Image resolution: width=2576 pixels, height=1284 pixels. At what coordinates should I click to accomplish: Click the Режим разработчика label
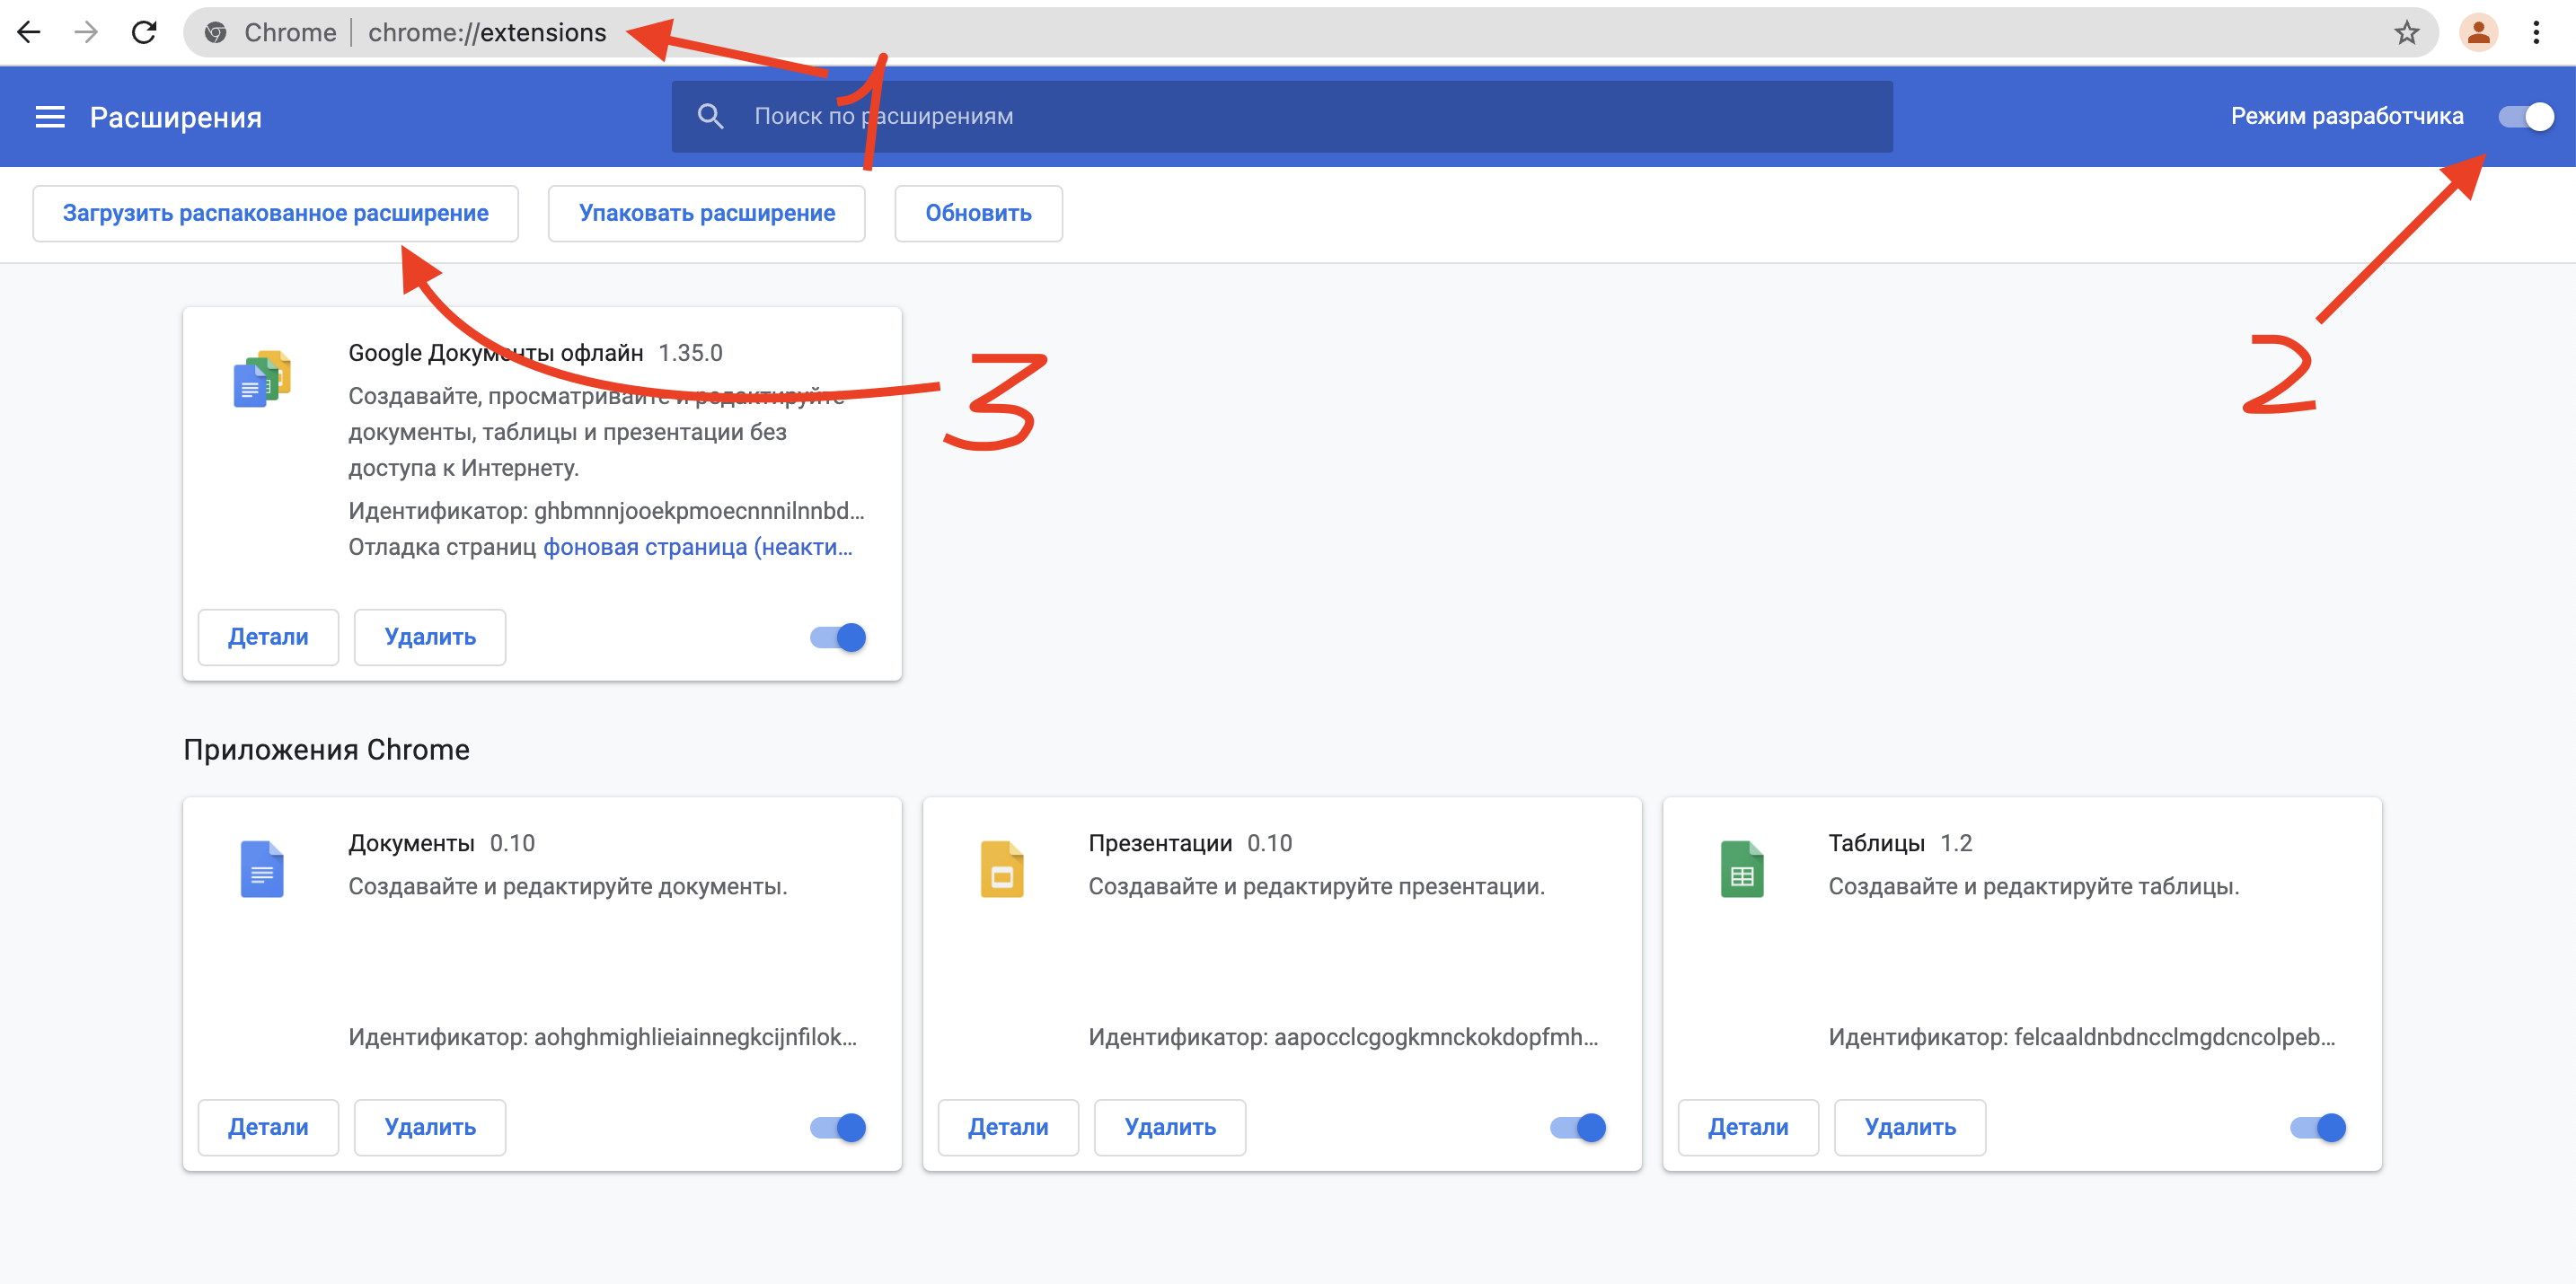point(2347,116)
